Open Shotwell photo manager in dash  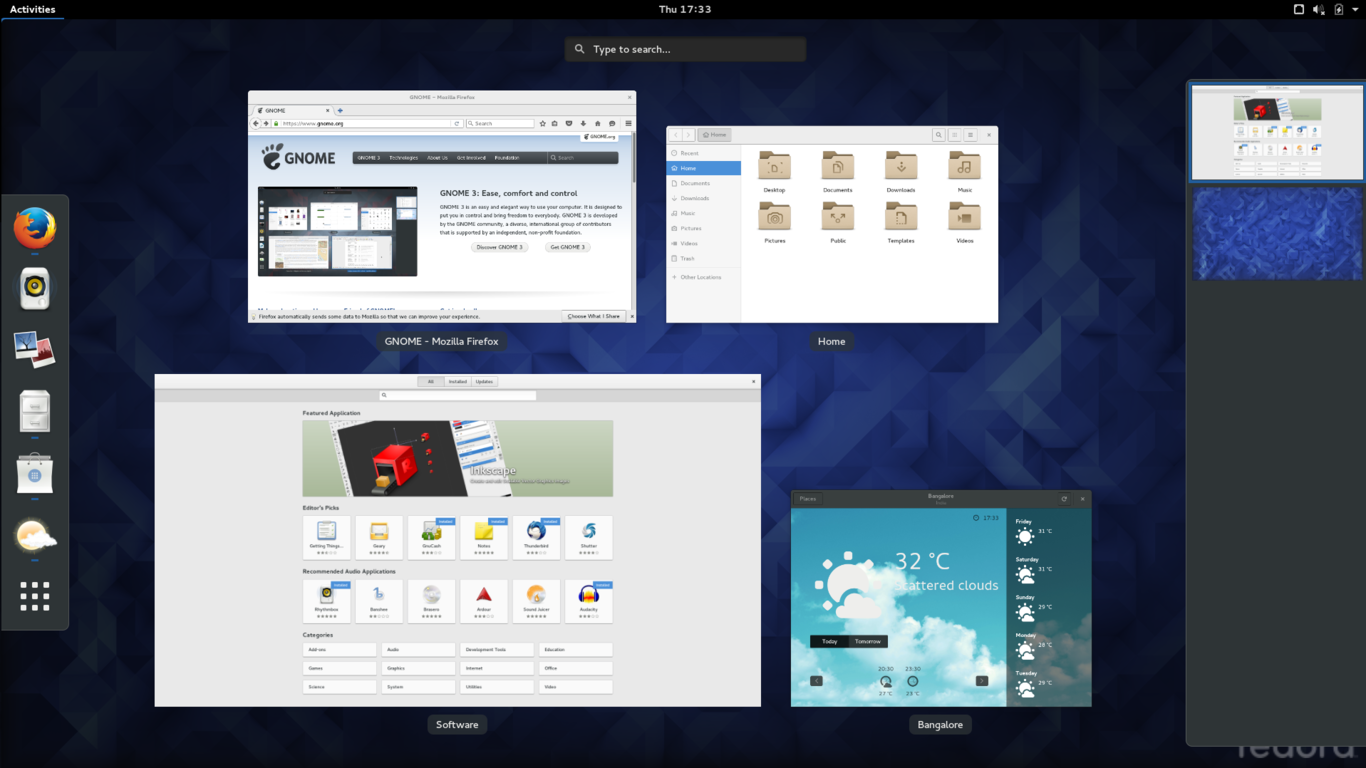35,350
